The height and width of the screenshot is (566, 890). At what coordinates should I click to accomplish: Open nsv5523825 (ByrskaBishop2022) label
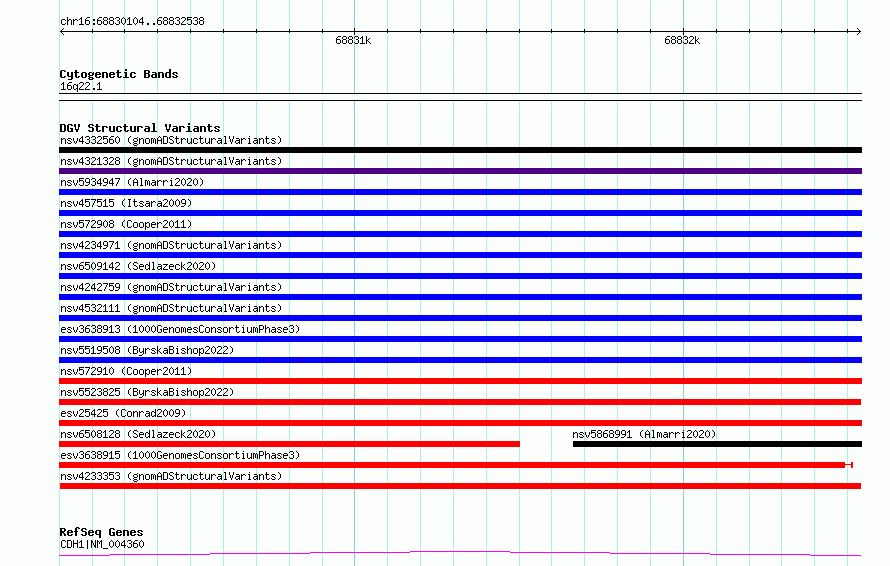point(147,392)
